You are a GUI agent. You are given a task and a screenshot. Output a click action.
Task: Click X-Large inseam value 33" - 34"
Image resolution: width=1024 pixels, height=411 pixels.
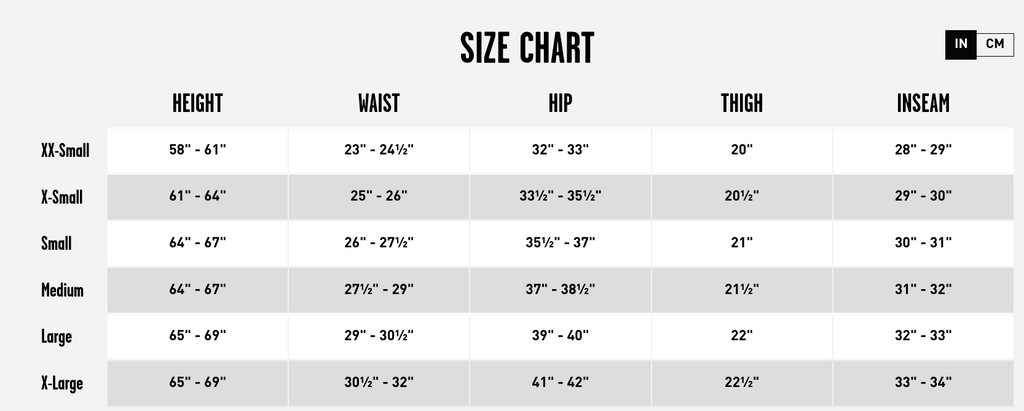(x=924, y=383)
